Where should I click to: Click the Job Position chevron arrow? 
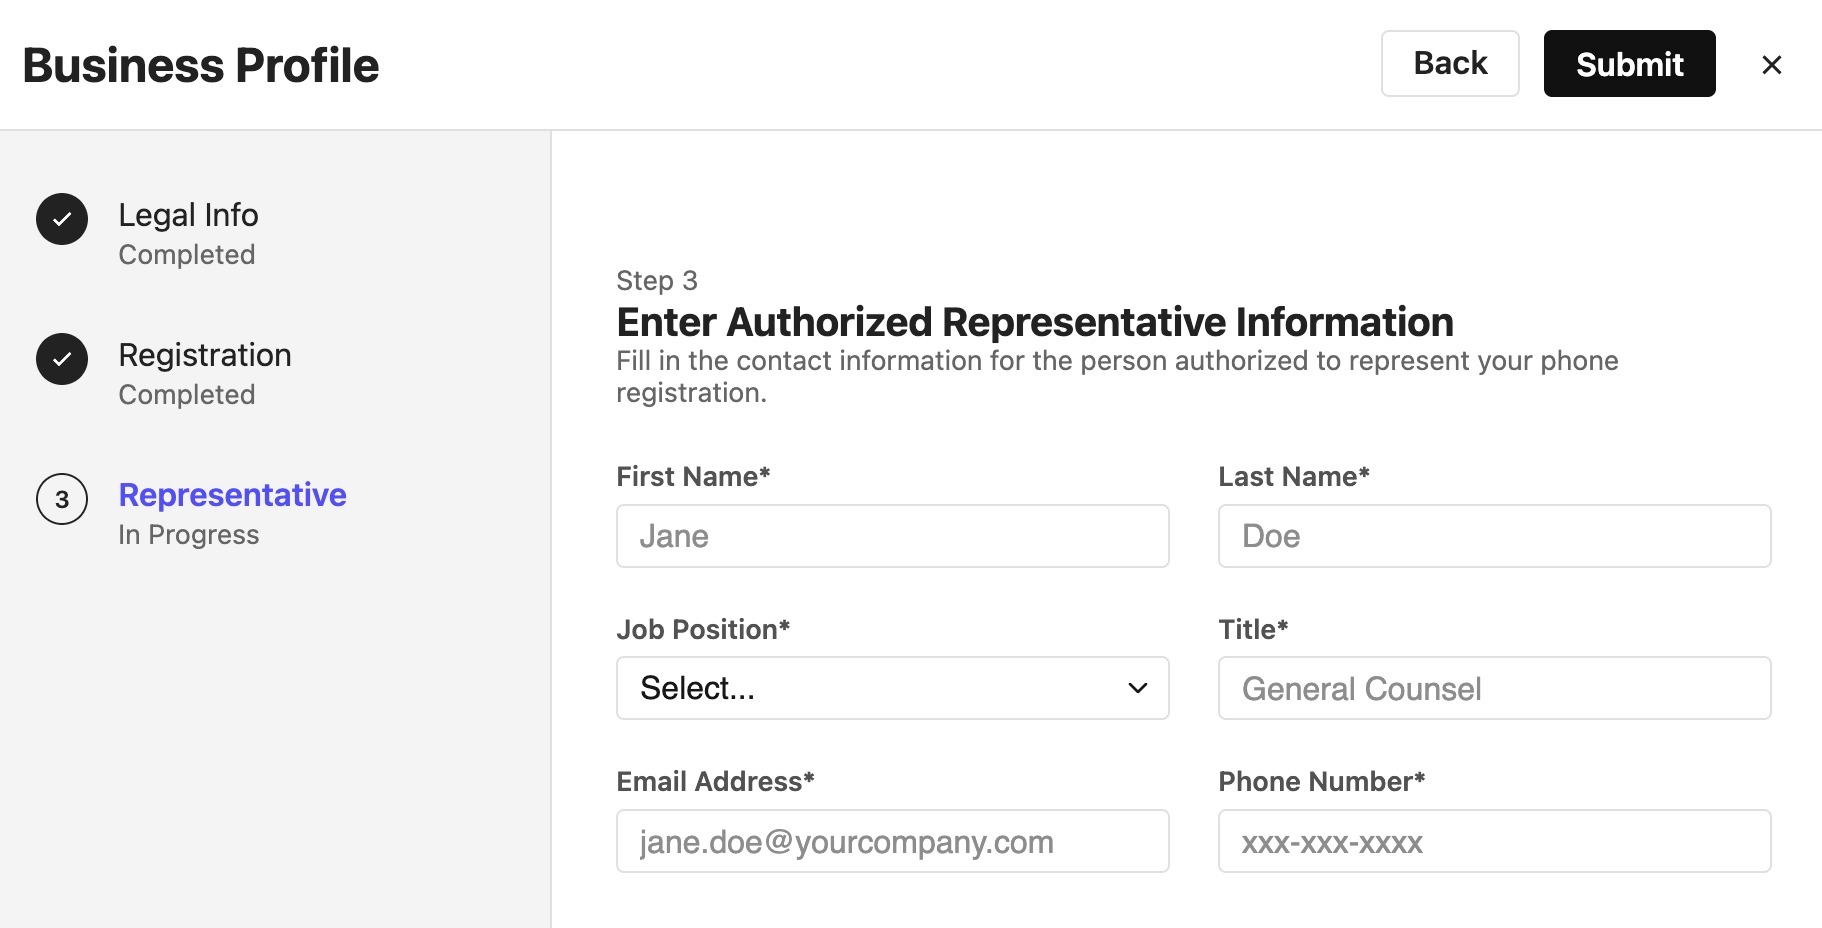(x=1137, y=688)
